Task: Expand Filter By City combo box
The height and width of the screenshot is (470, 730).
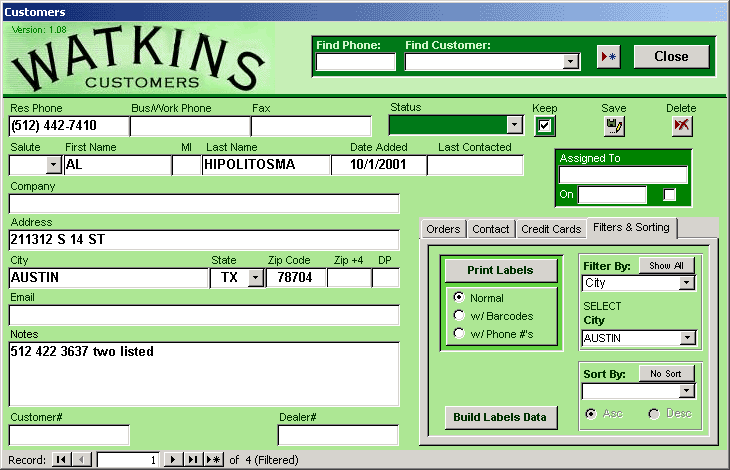Action: pos(687,283)
